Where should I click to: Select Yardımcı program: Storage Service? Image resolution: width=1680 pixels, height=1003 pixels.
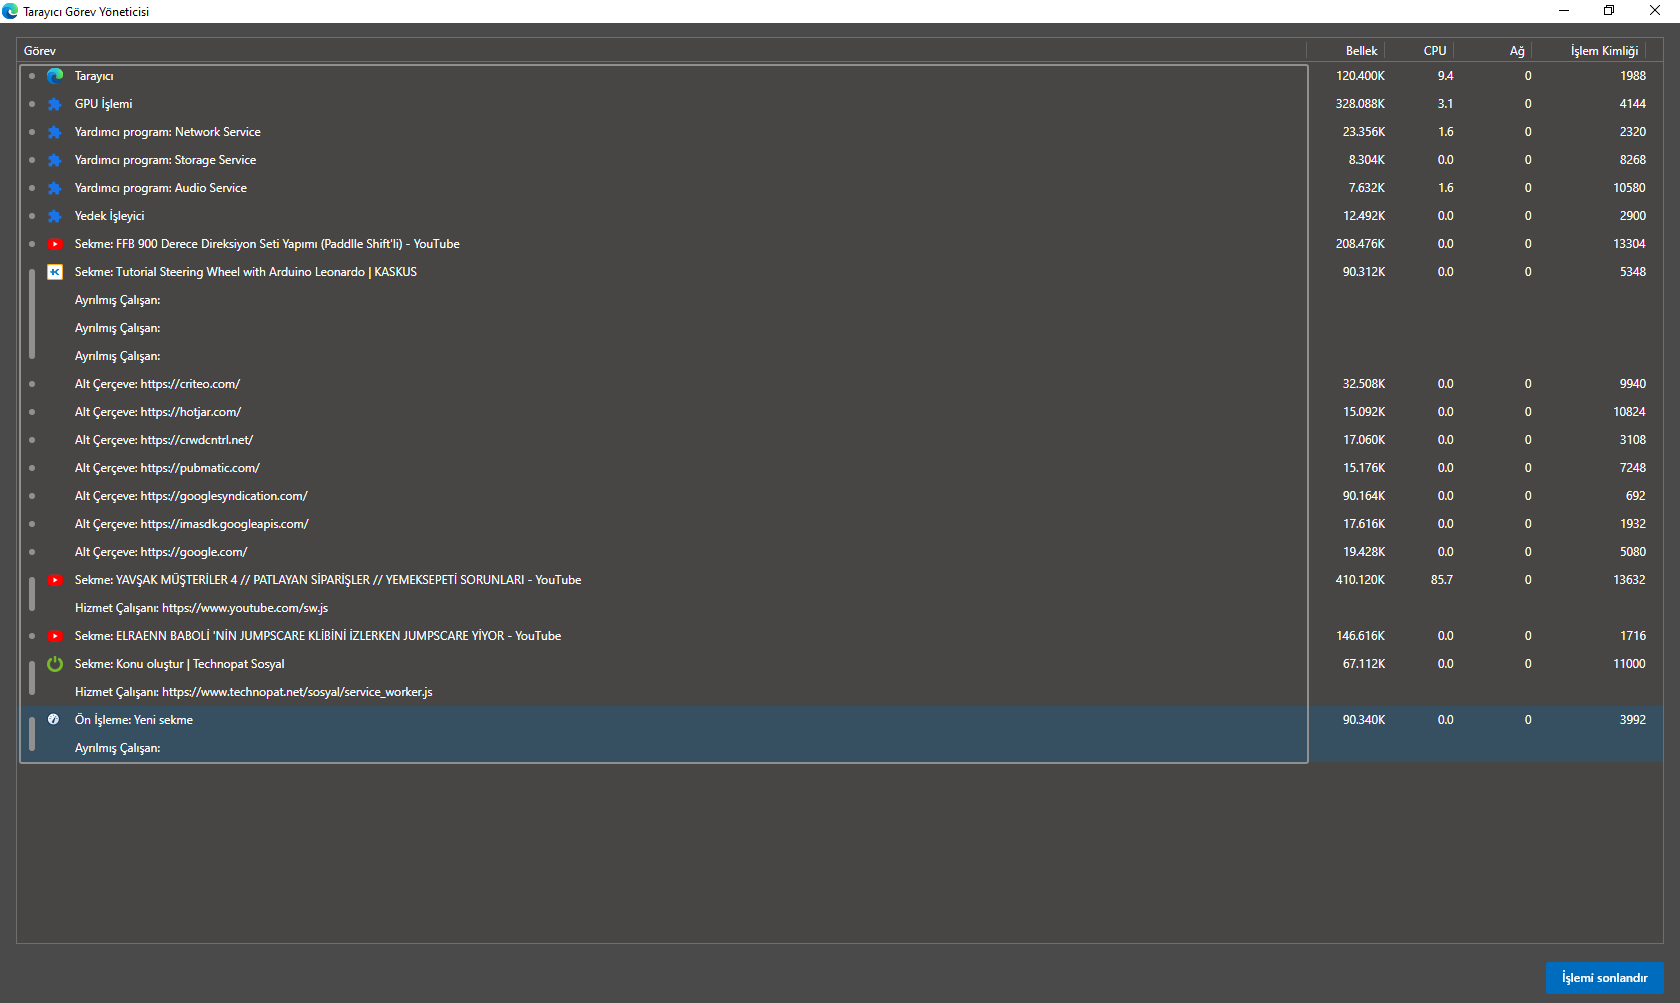[840, 160]
